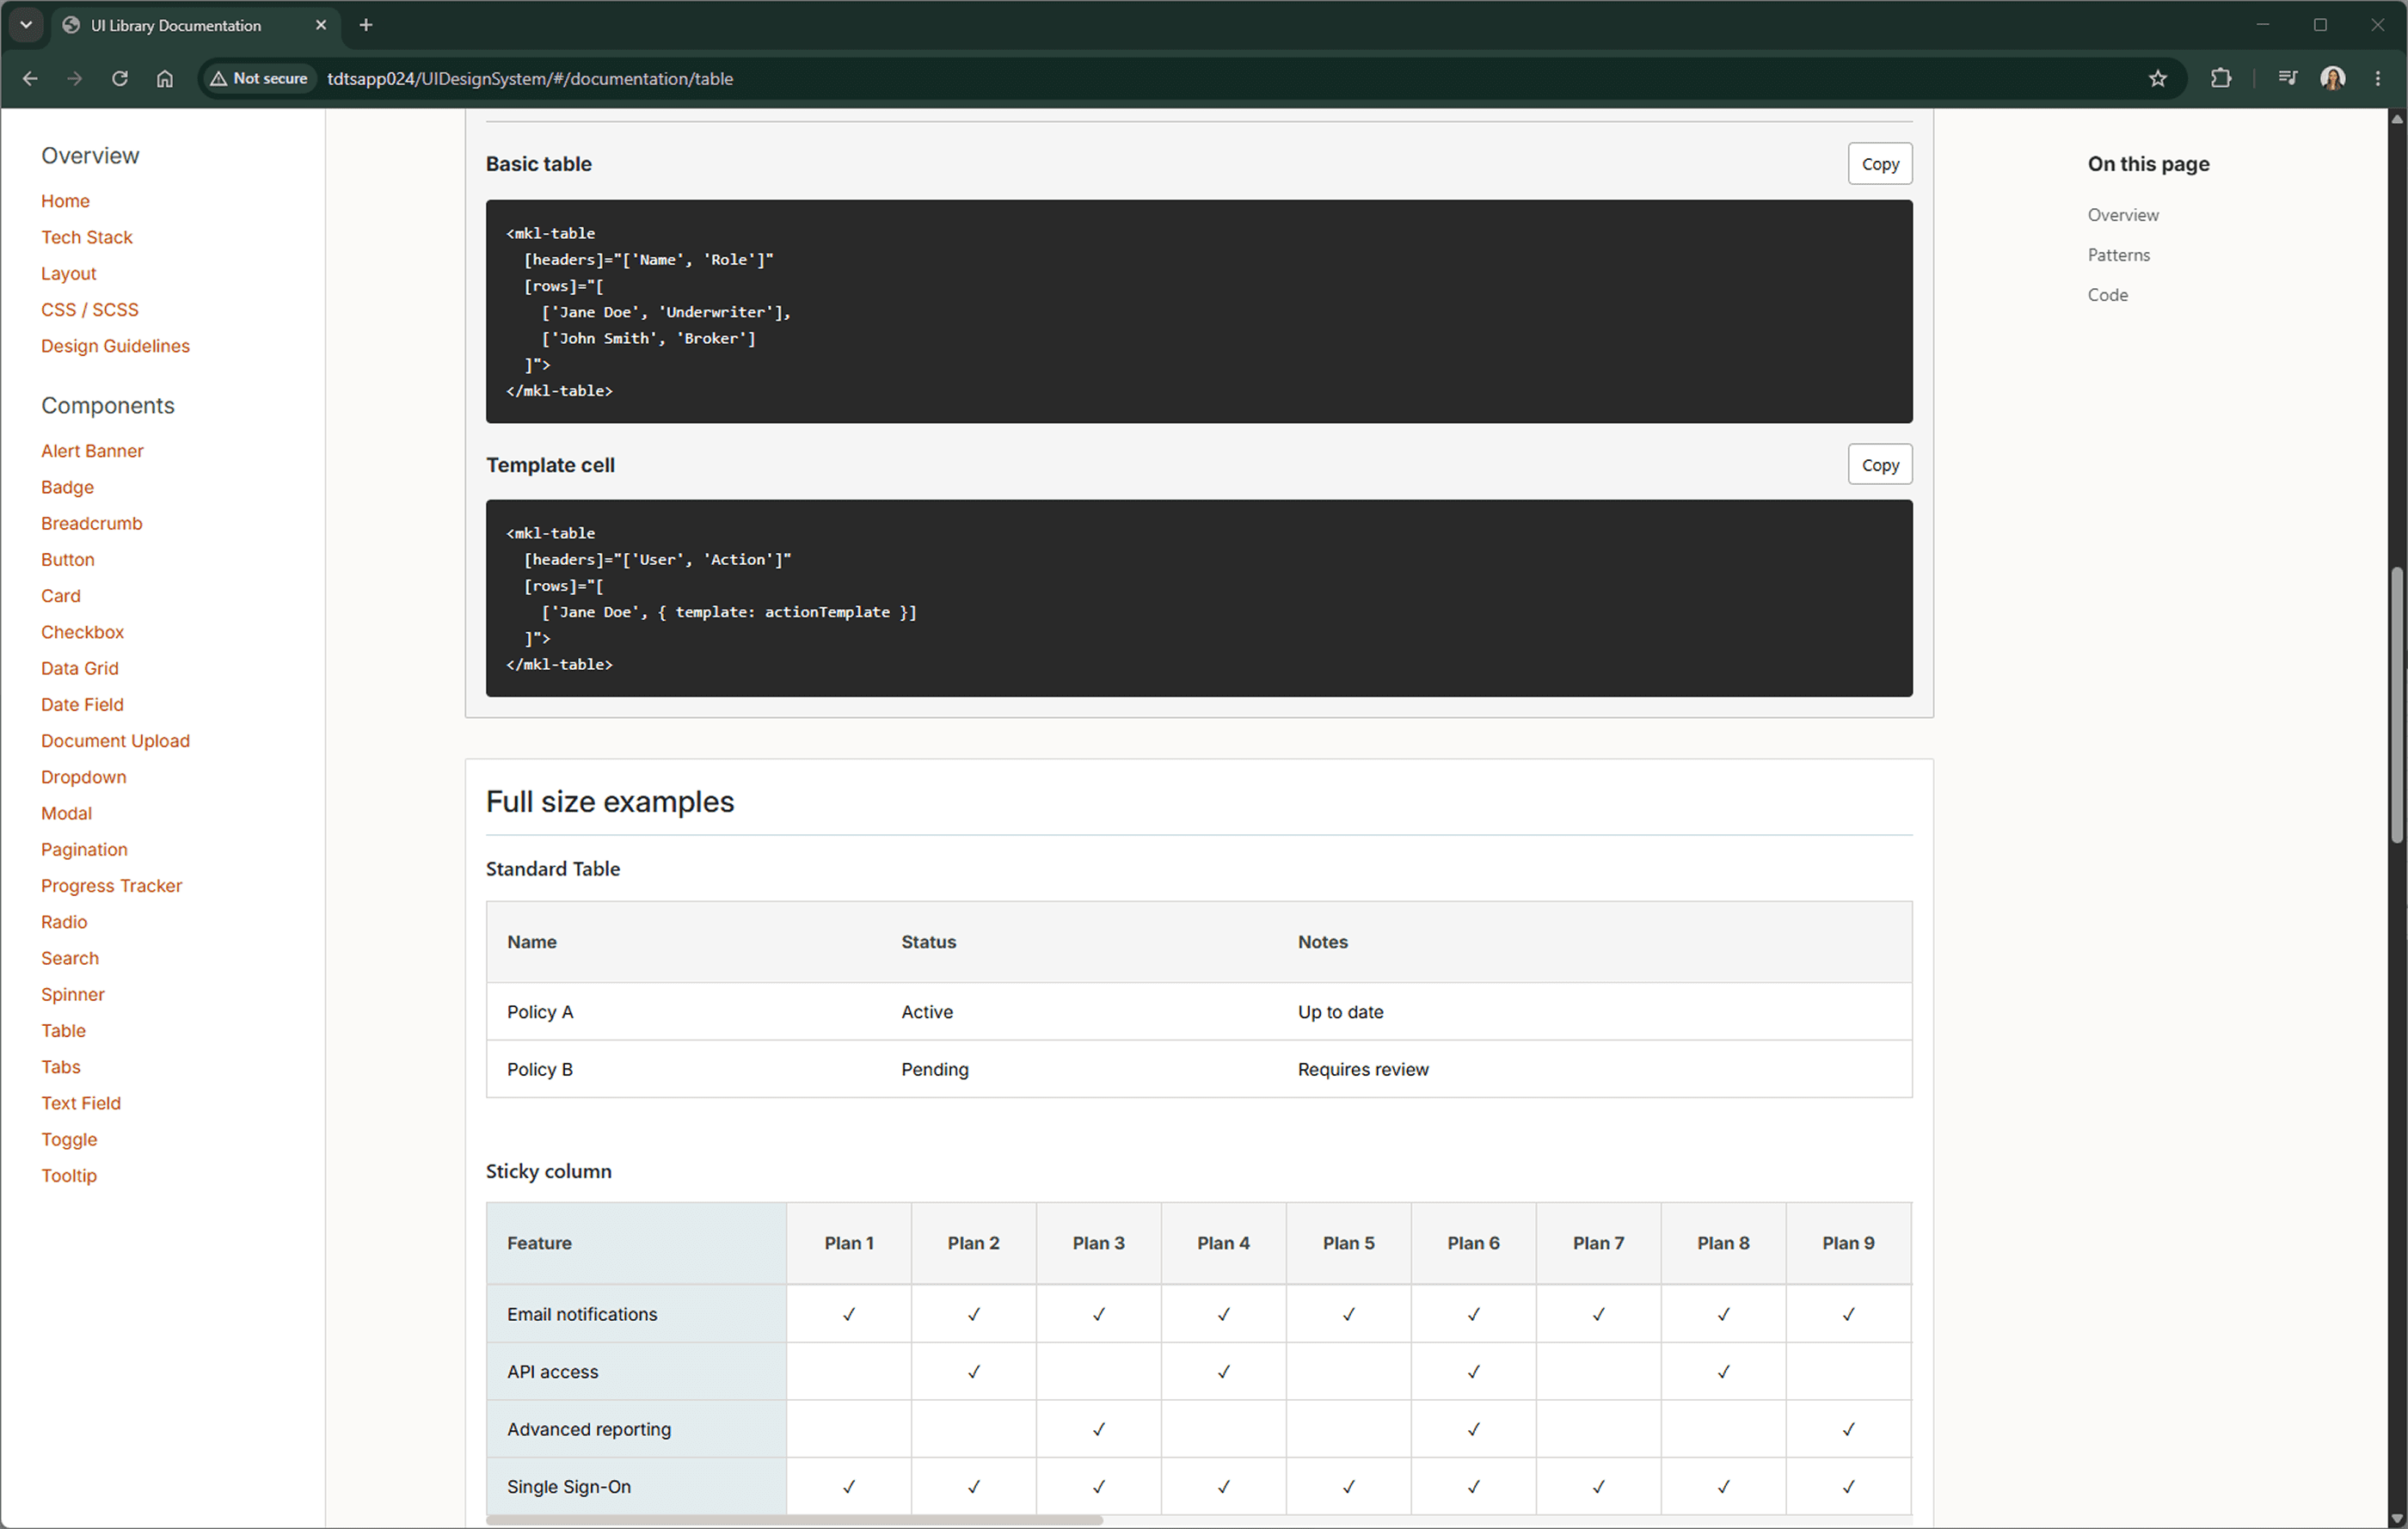Click the browser forward arrow
This screenshot has height=1529, width=2408.
pos(75,78)
